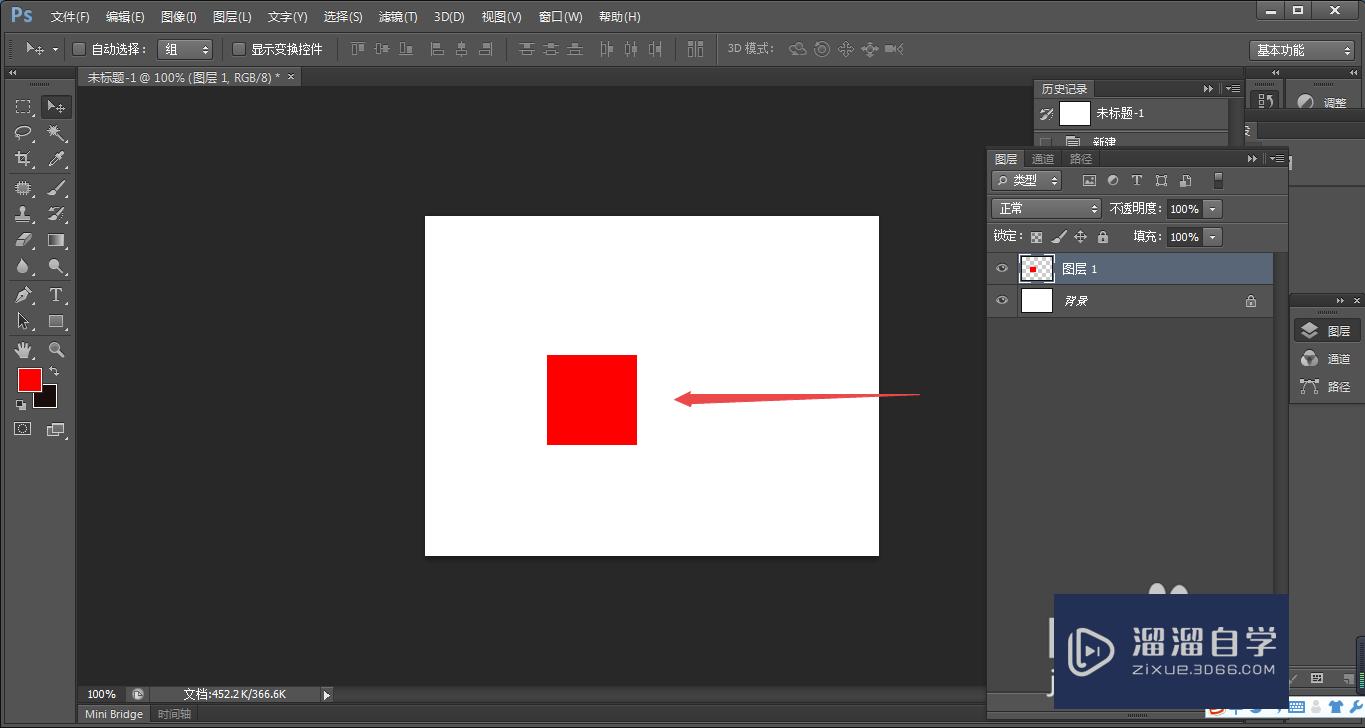Open the 类型 layer filter dropdown
The width and height of the screenshot is (1365, 728).
tap(1027, 181)
